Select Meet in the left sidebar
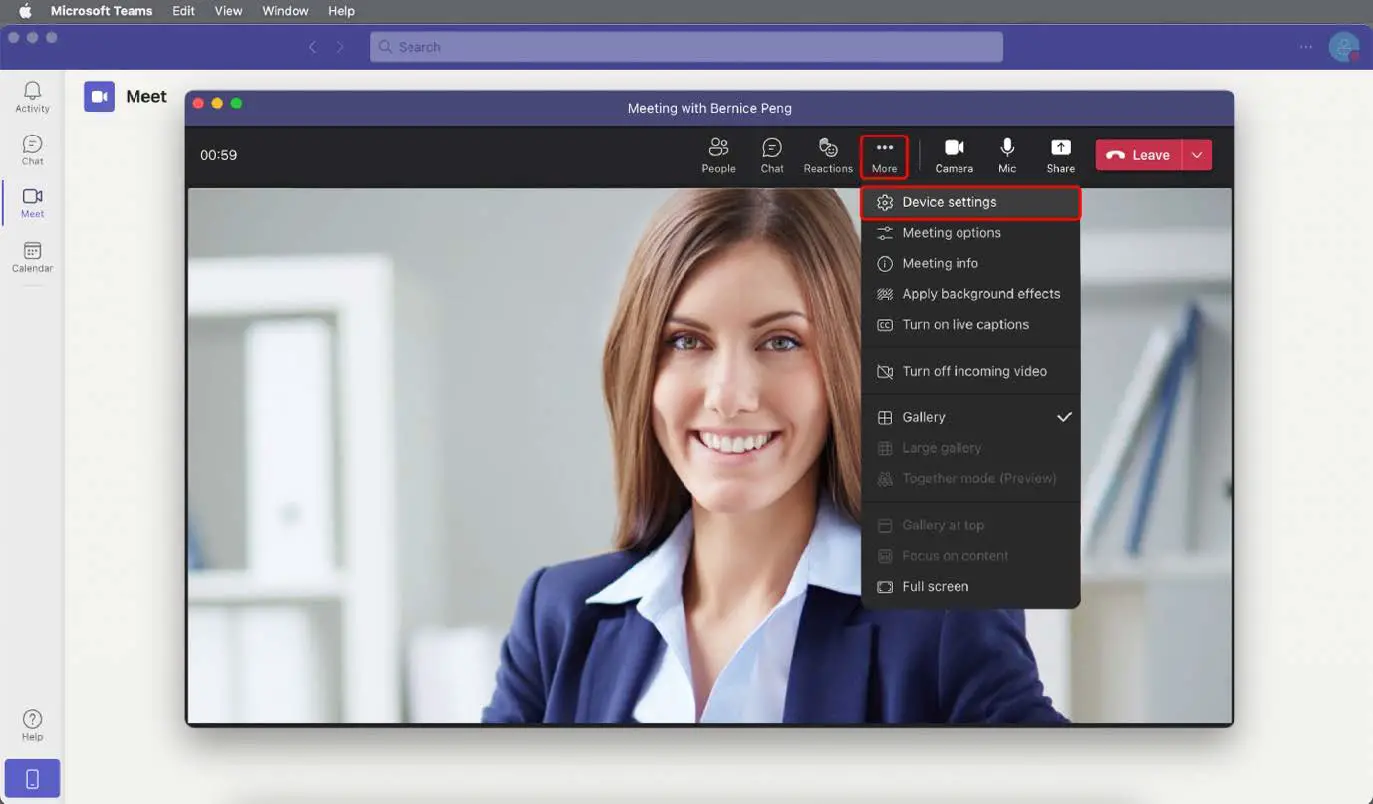Screen dimensions: 1373x804 [x=32, y=203]
